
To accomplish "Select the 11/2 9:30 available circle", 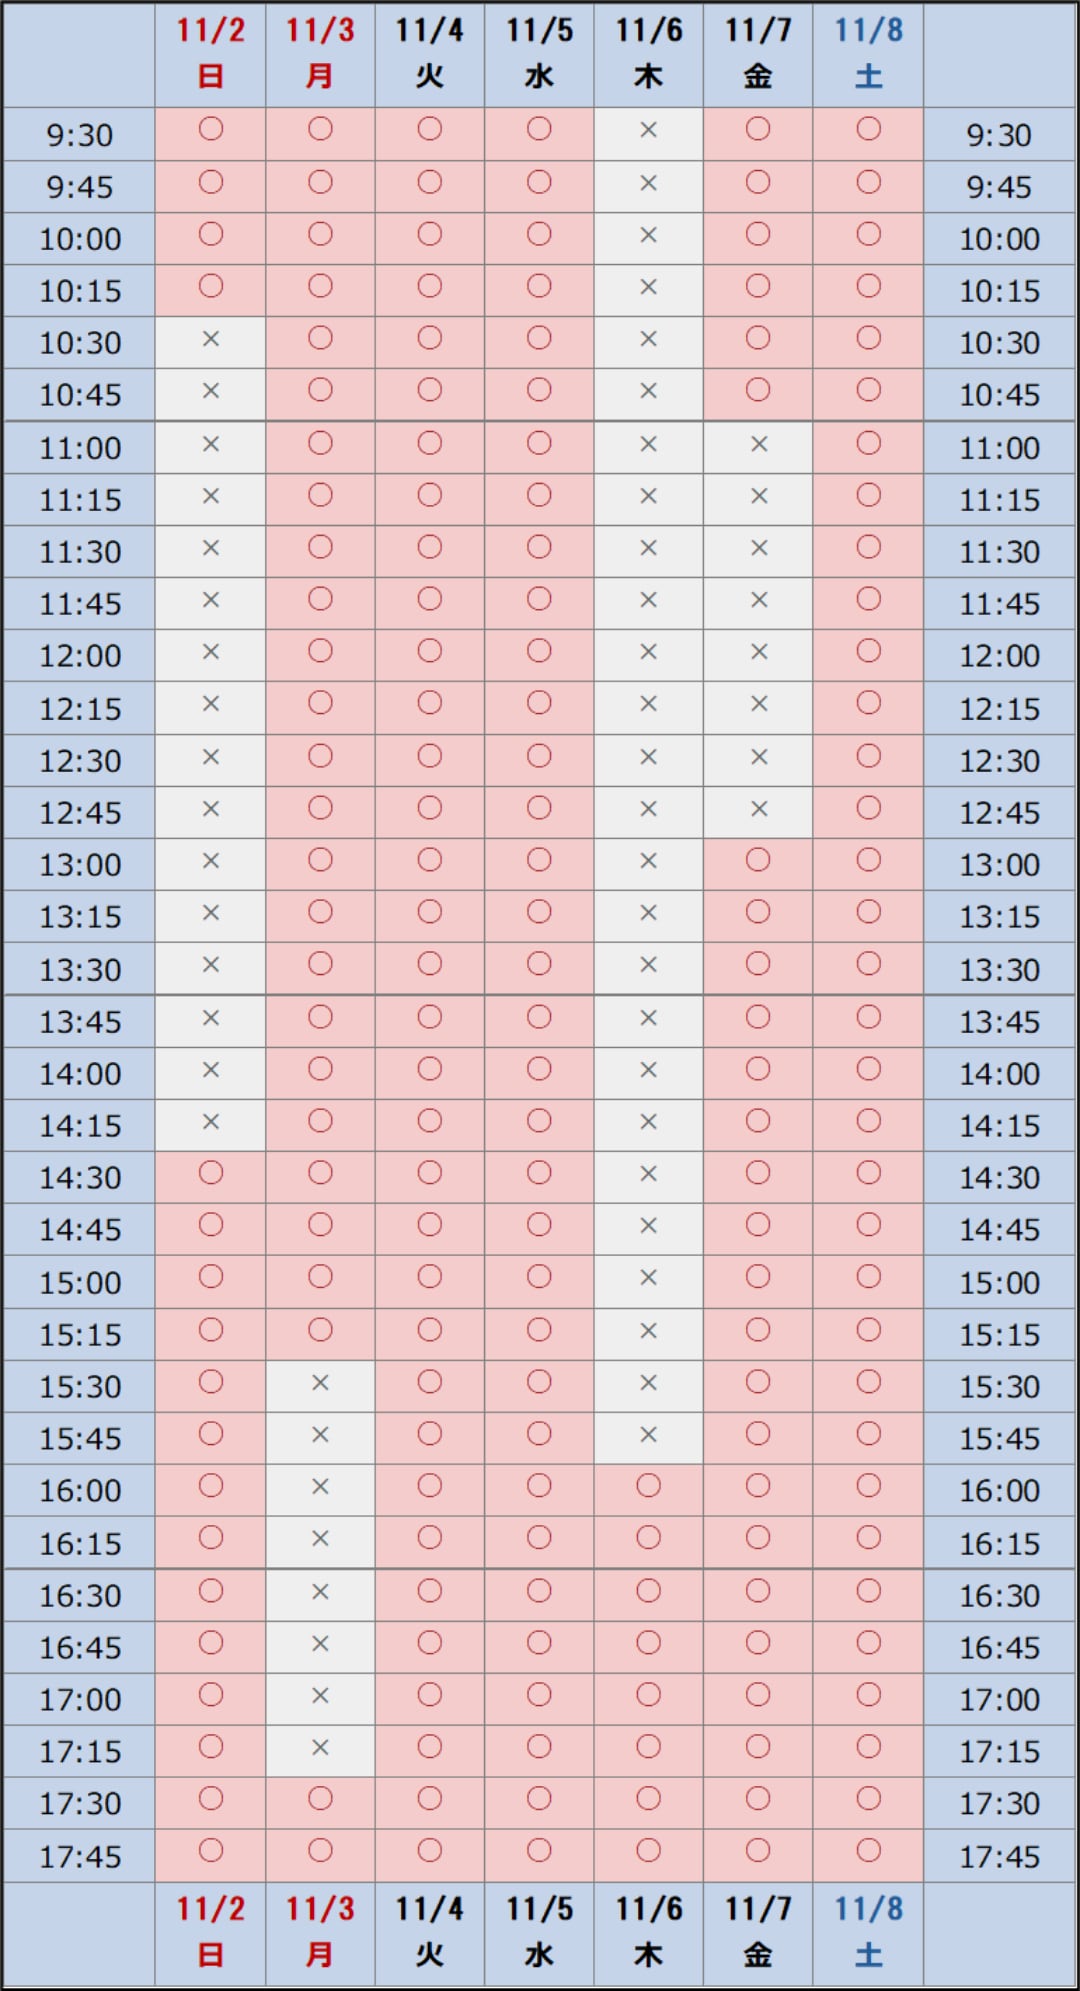I will click(x=211, y=129).
